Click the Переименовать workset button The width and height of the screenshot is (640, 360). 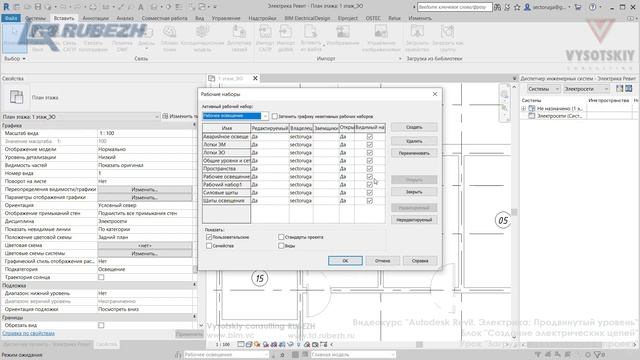414,153
